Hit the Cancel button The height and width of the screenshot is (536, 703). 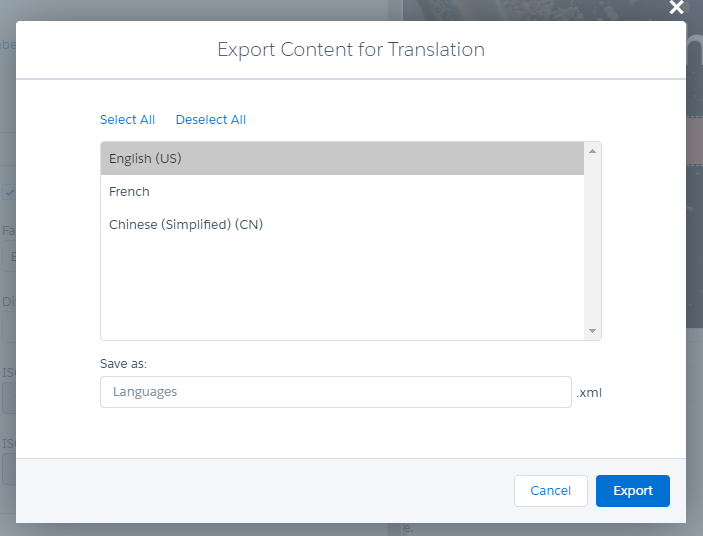pos(550,491)
